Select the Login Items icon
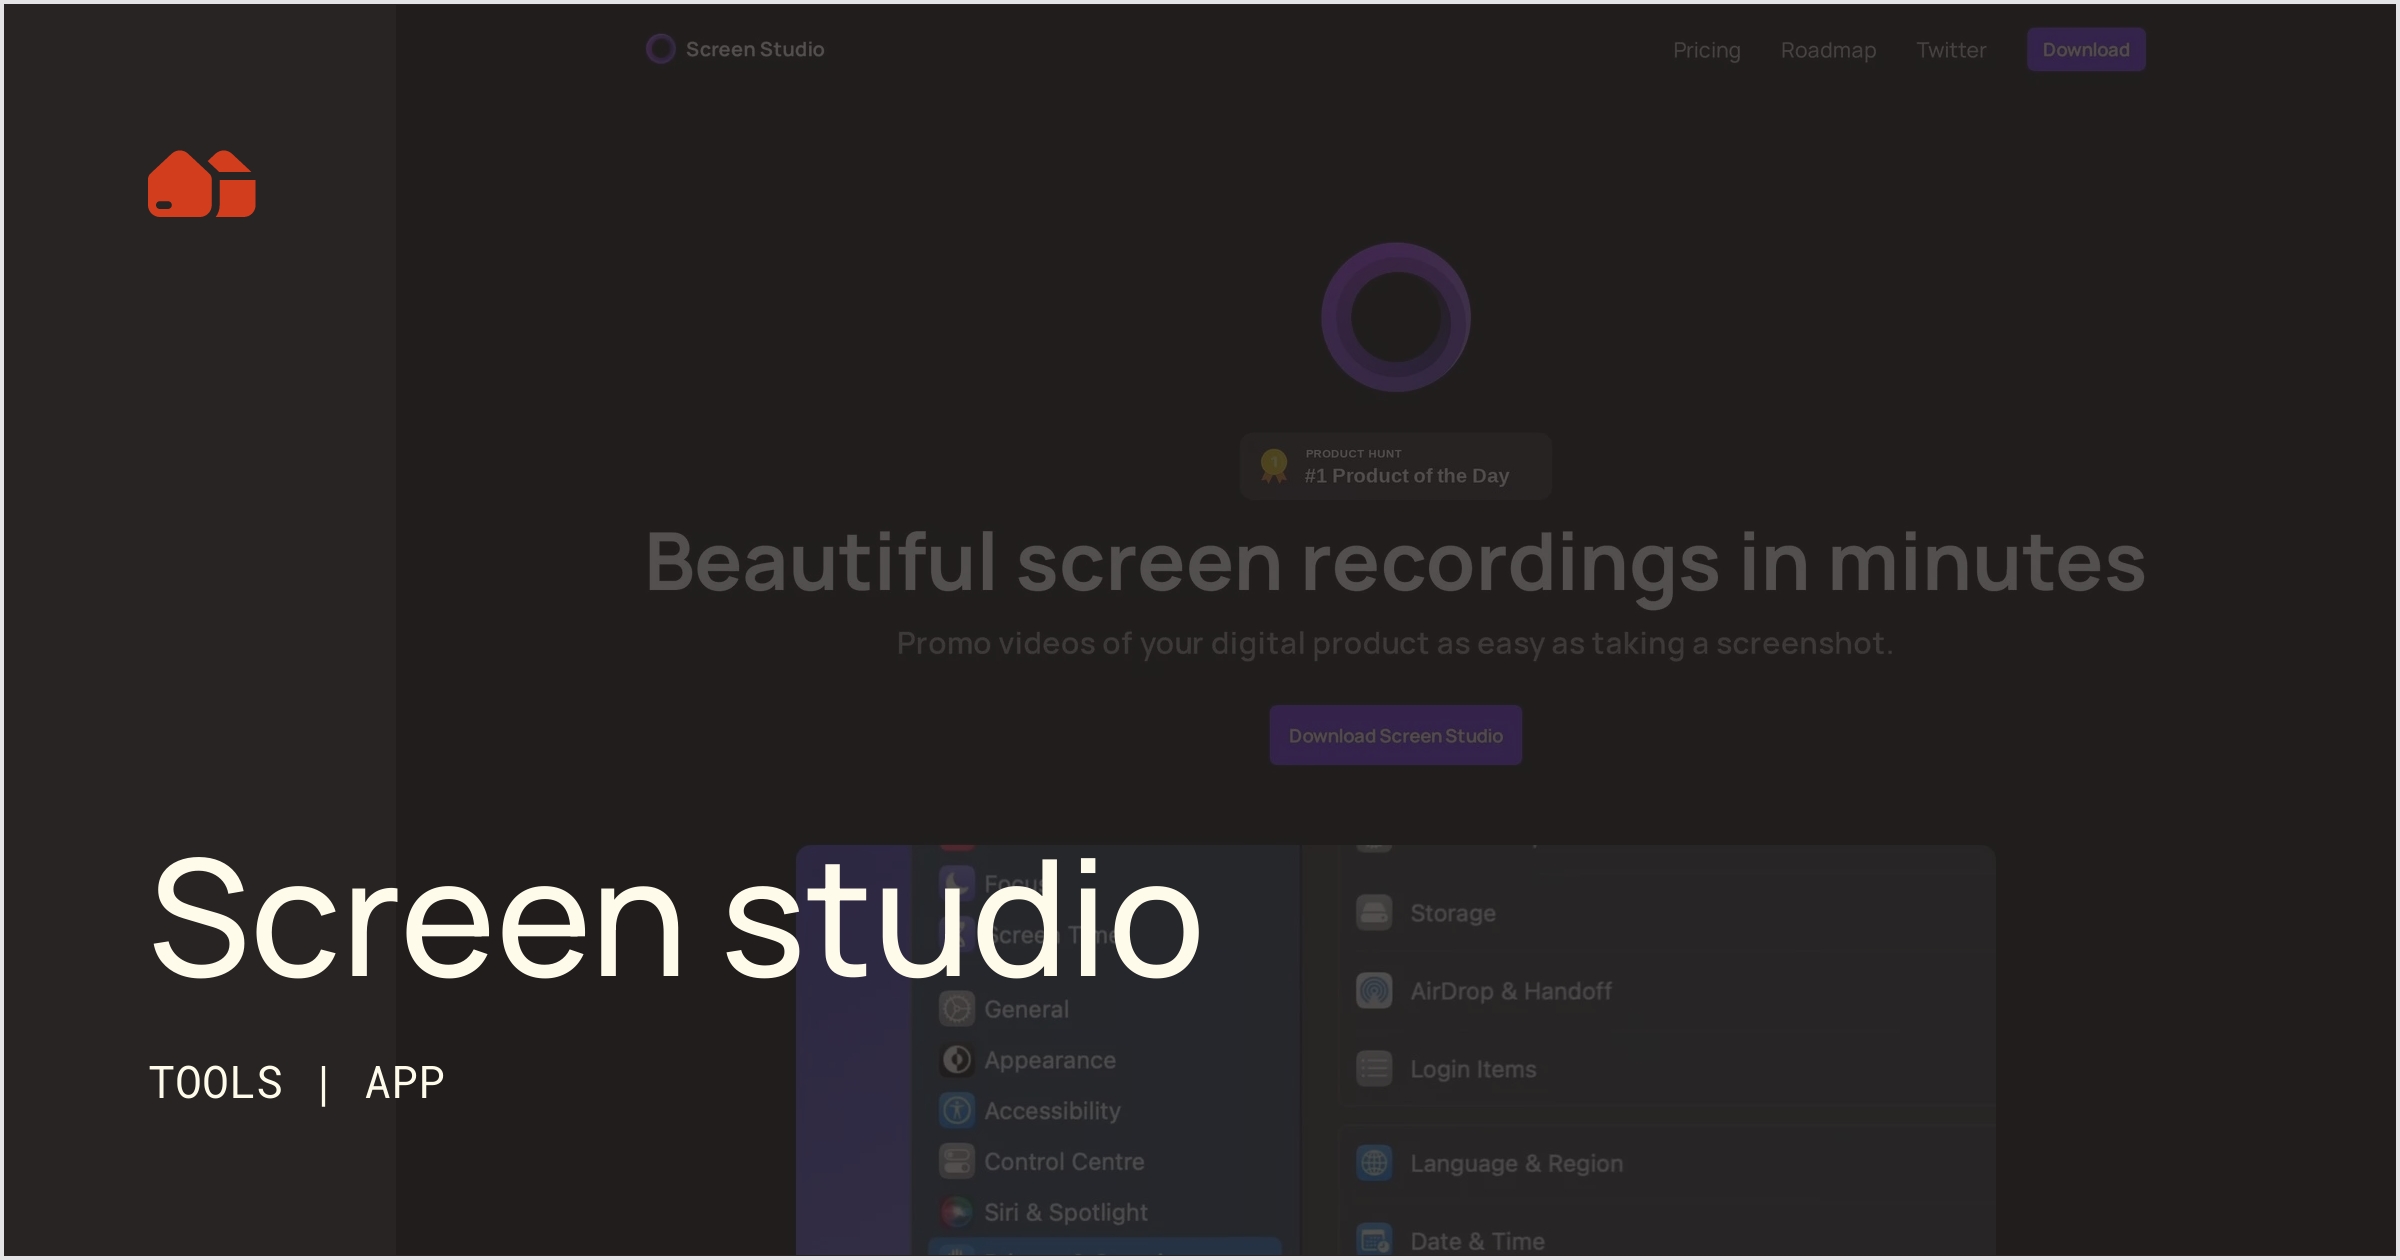 point(1375,1068)
